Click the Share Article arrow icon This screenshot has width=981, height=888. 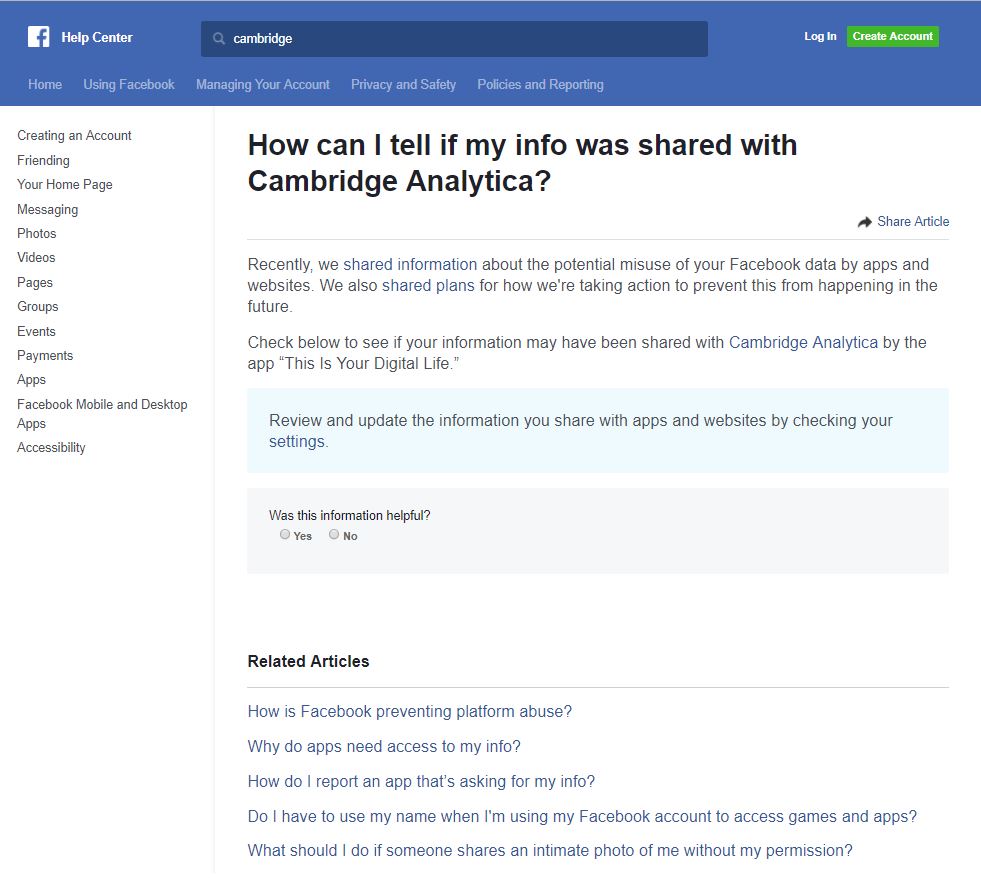(865, 222)
